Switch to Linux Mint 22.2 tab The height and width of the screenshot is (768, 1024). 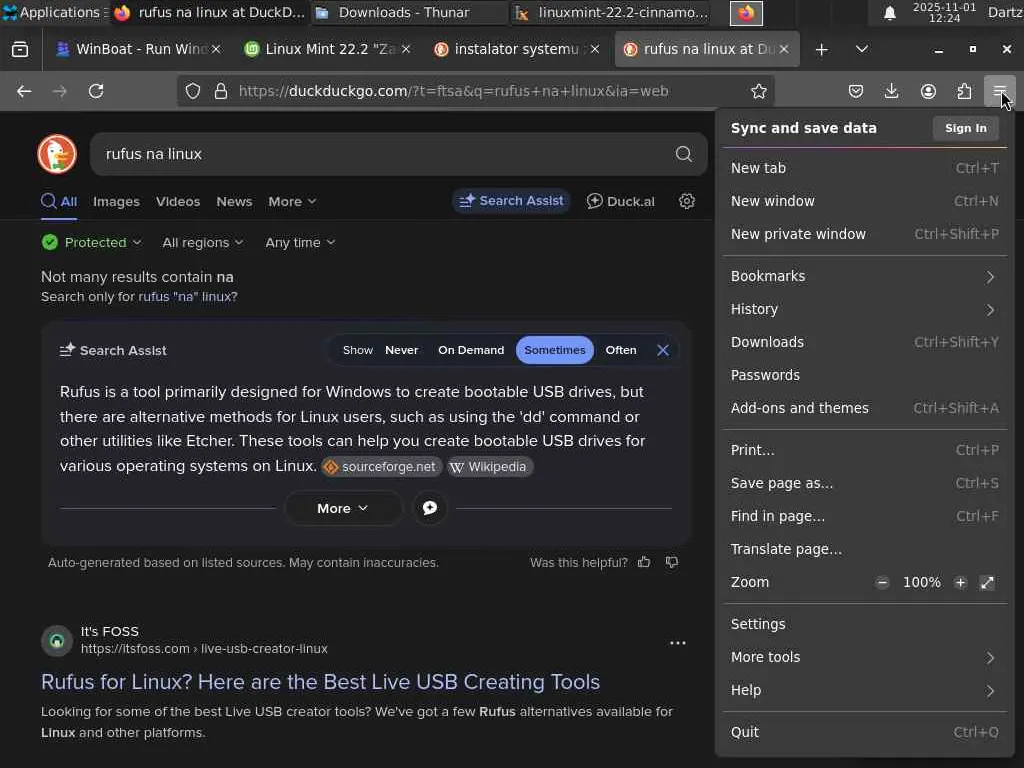pos(327,50)
